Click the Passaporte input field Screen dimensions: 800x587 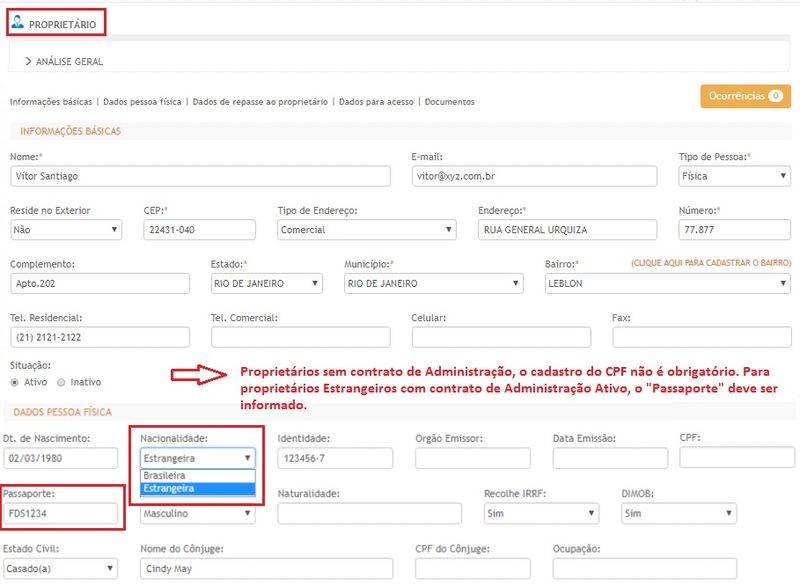point(62,515)
